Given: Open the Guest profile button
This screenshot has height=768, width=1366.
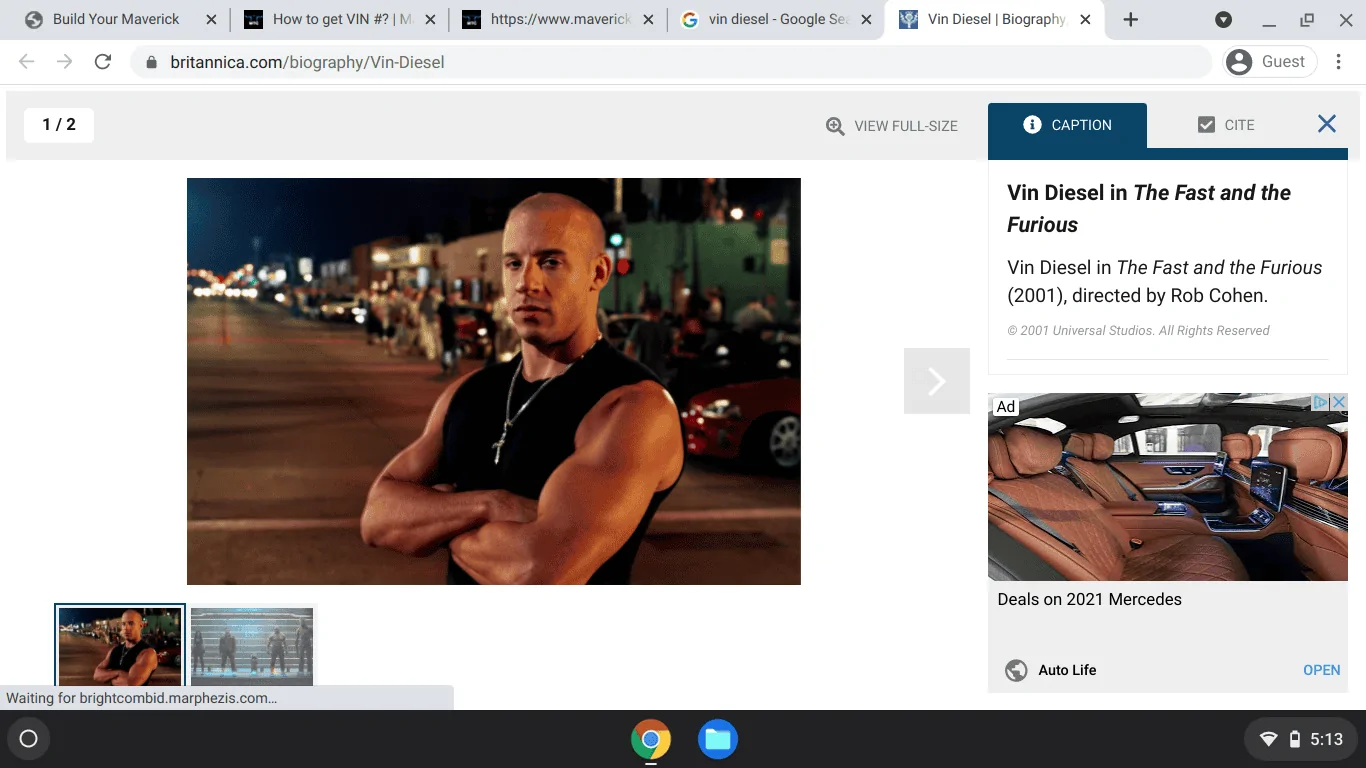Looking at the screenshot, I should 1268,62.
